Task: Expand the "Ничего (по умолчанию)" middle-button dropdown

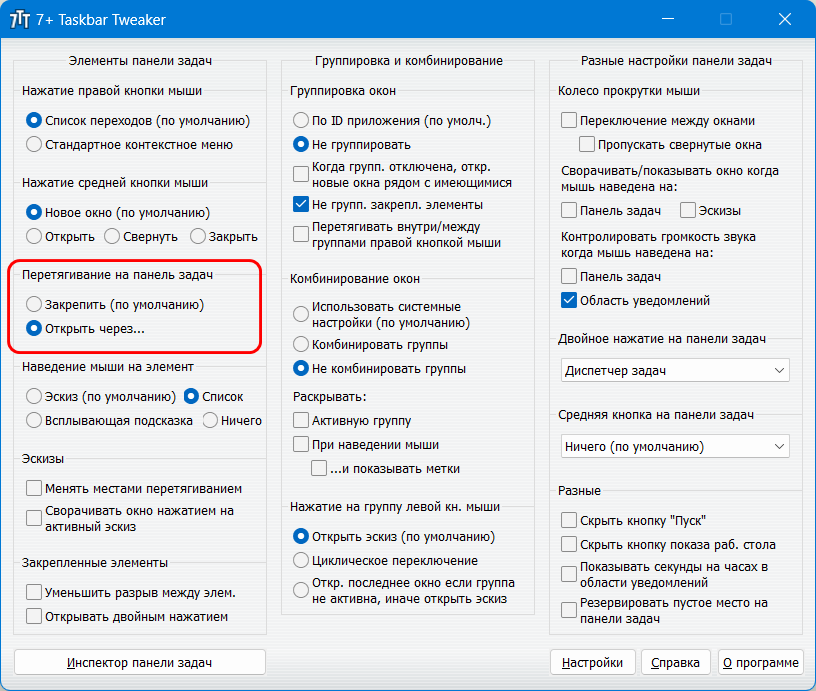Action: (675, 446)
